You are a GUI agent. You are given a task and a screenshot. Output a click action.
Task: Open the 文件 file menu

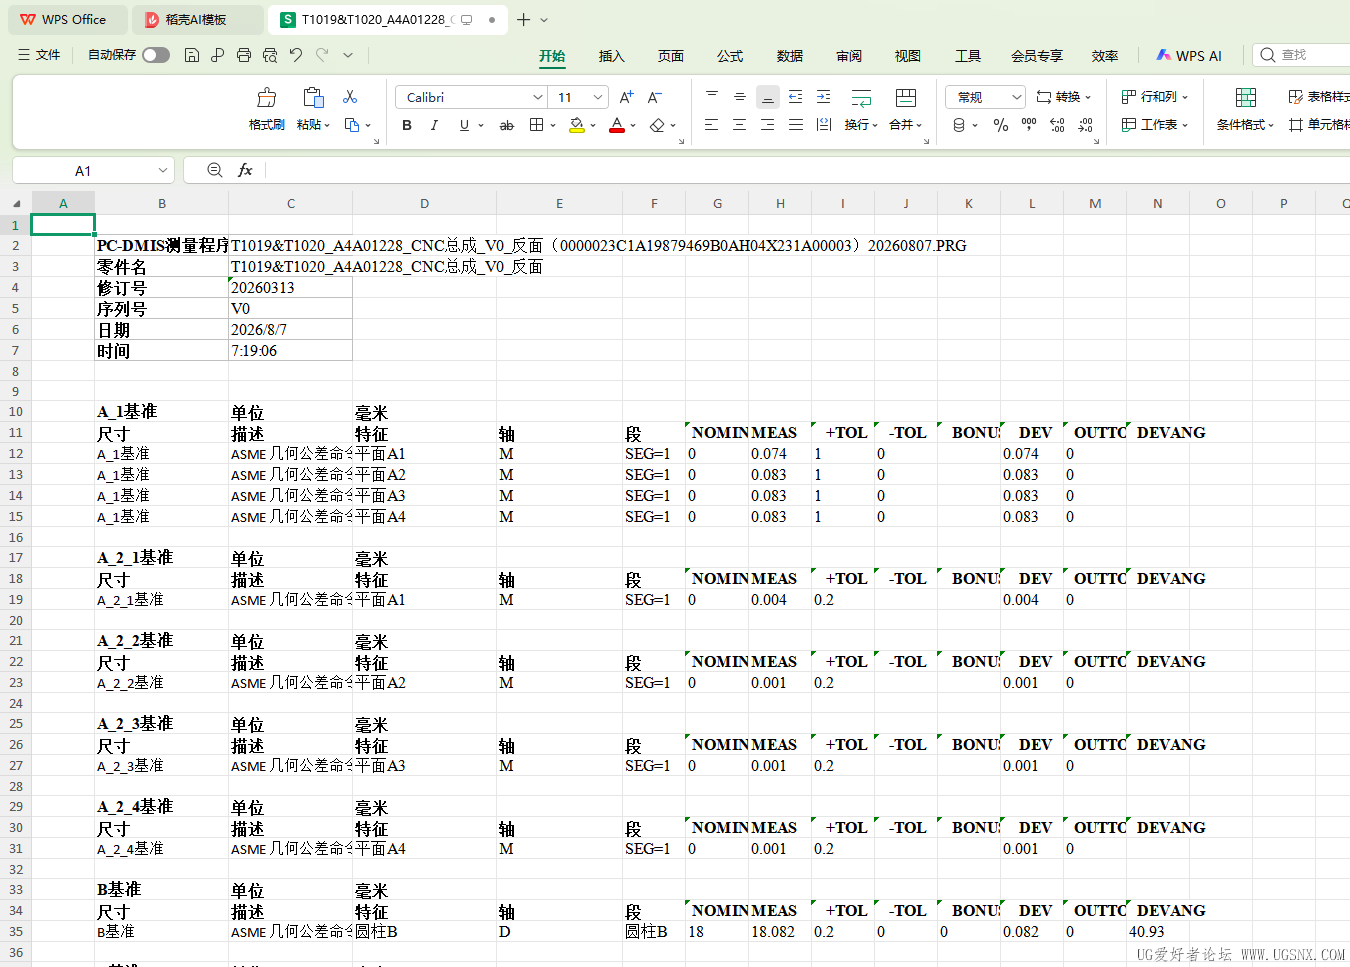[x=40, y=55]
